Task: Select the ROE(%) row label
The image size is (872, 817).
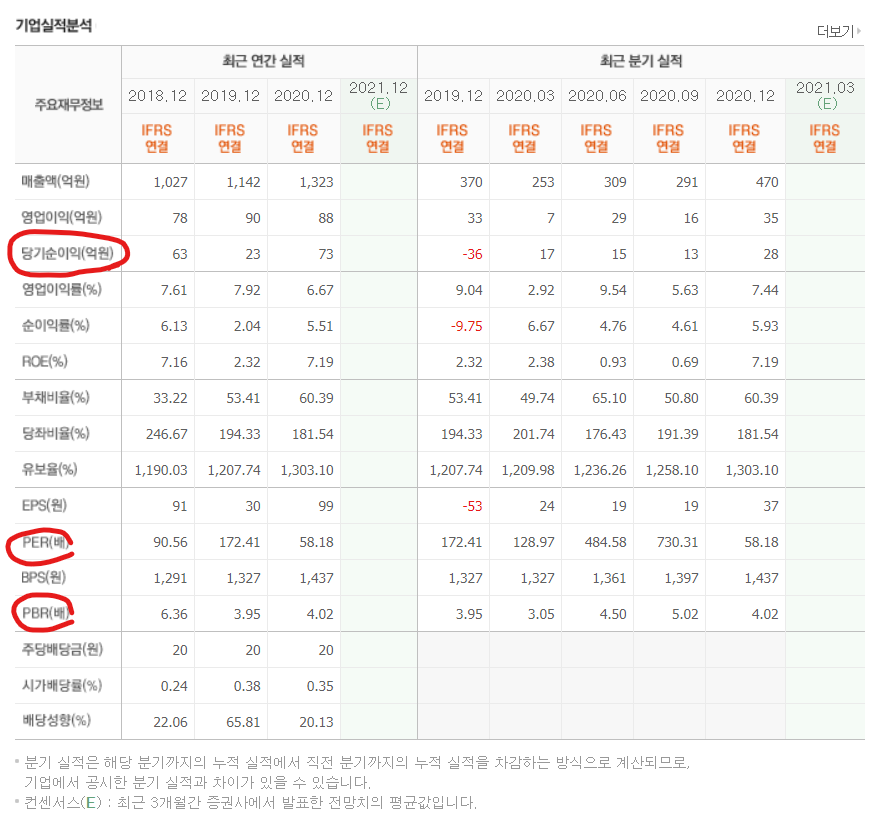Action: (44, 362)
